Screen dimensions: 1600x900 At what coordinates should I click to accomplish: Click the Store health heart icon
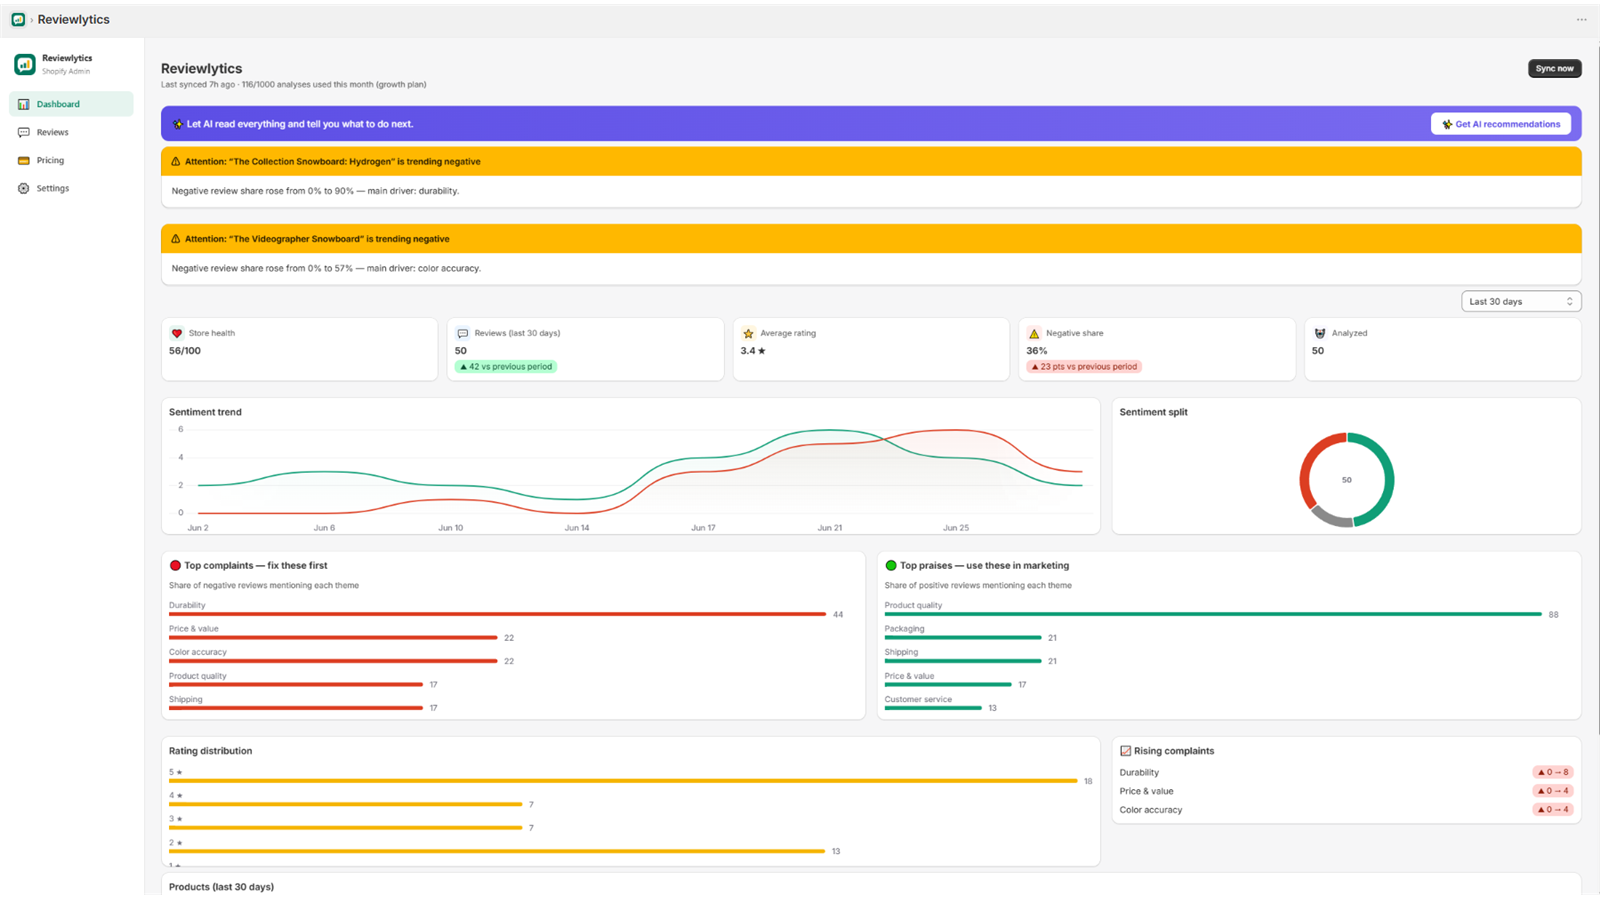click(177, 333)
